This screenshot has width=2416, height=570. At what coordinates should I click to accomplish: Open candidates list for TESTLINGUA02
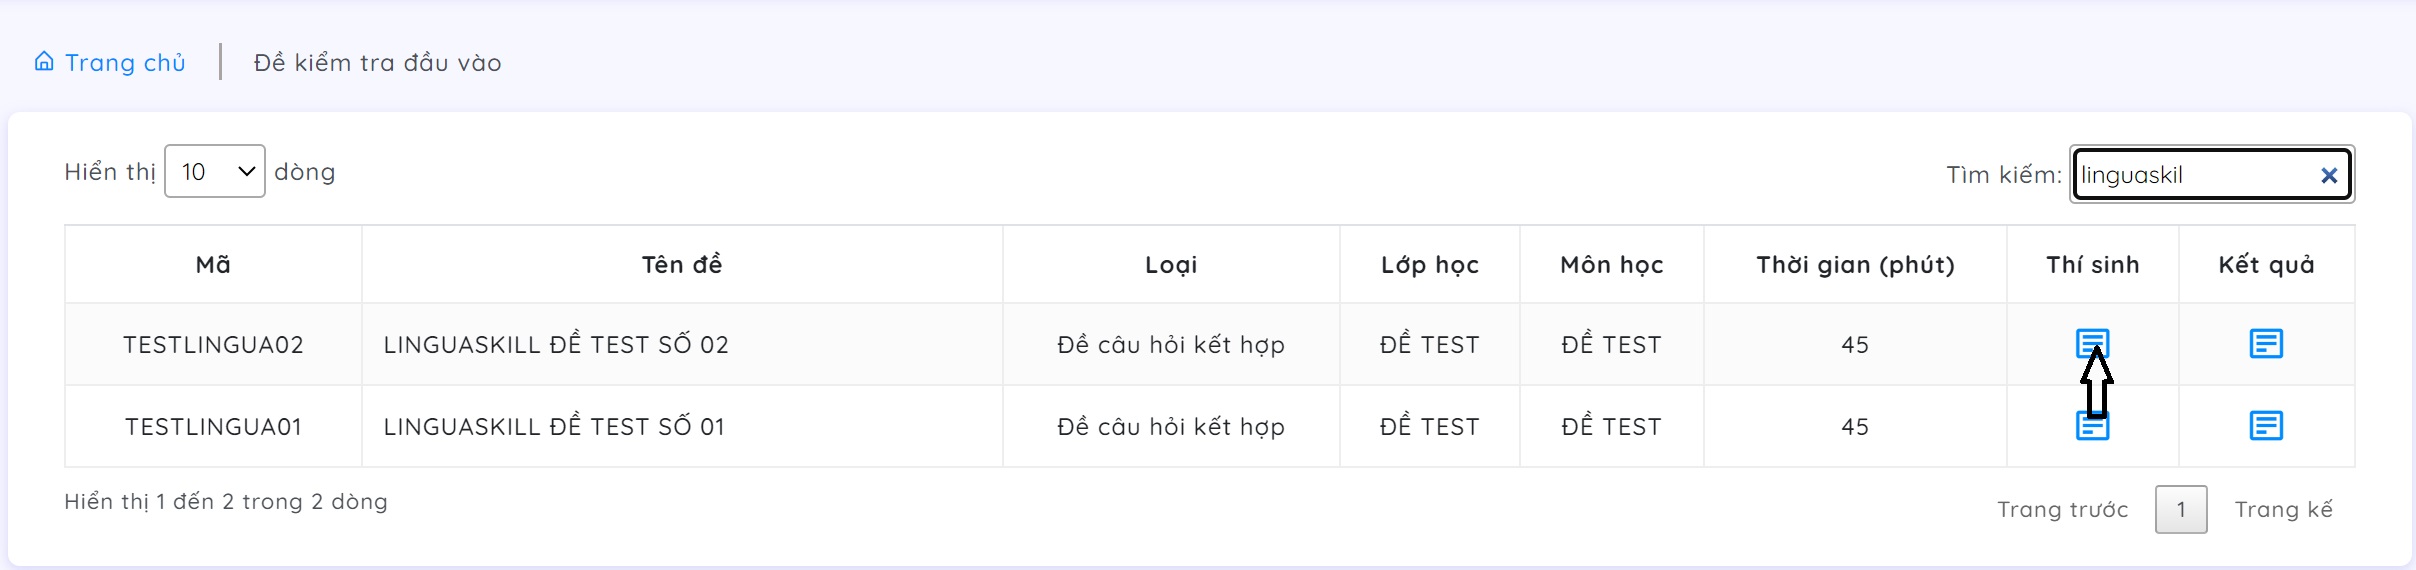click(x=2092, y=343)
